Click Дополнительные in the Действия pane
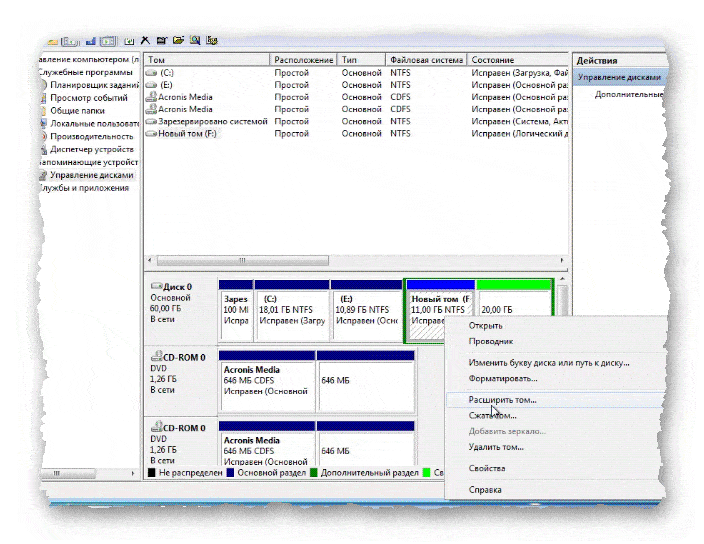 point(629,94)
